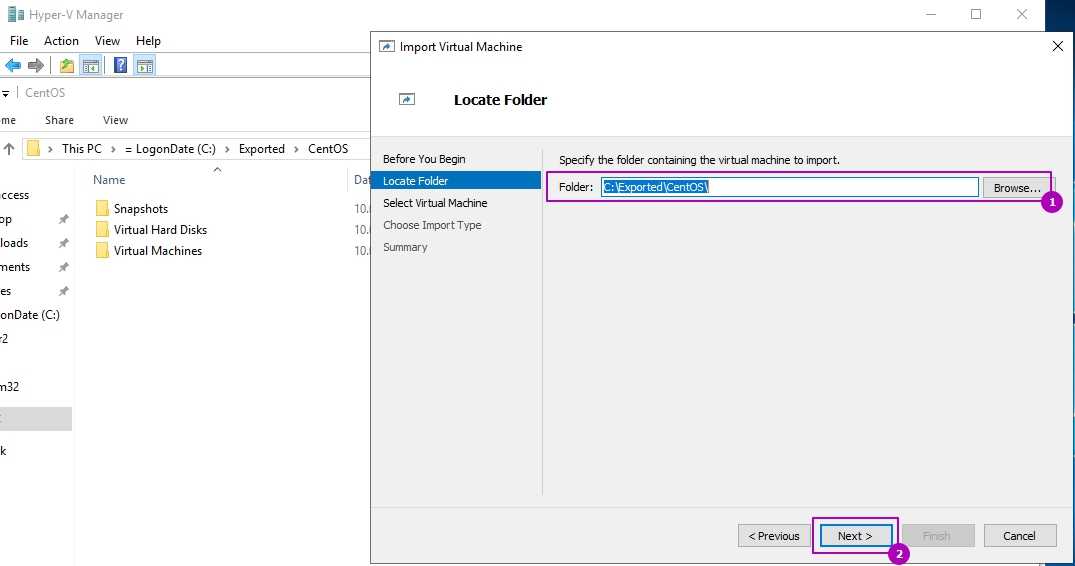Select the Snapshots folder icon
The image size is (1075, 566).
tap(102, 209)
